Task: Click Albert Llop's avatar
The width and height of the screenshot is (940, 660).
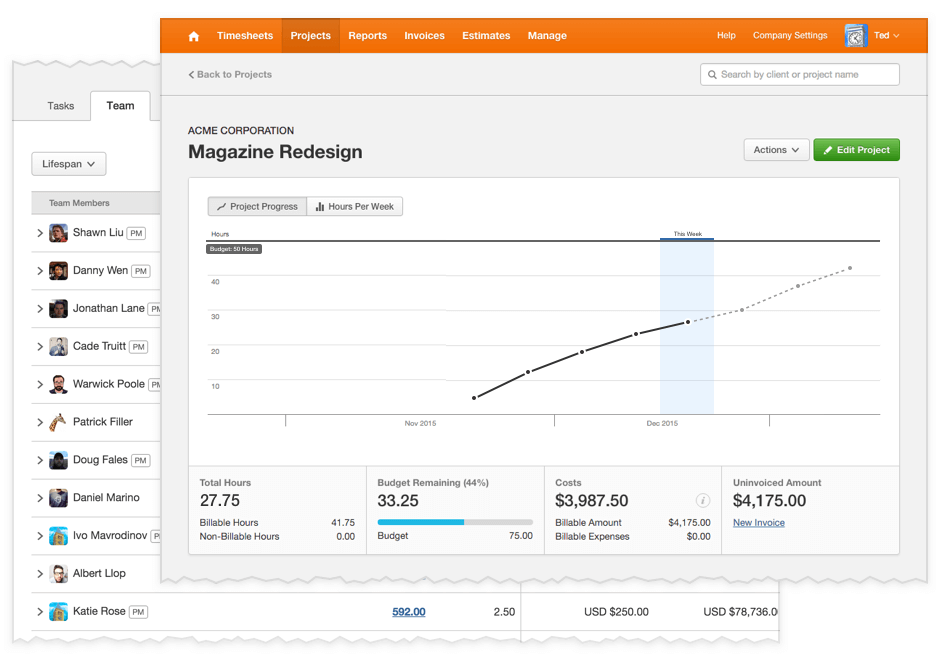Action: click(58, 574)
